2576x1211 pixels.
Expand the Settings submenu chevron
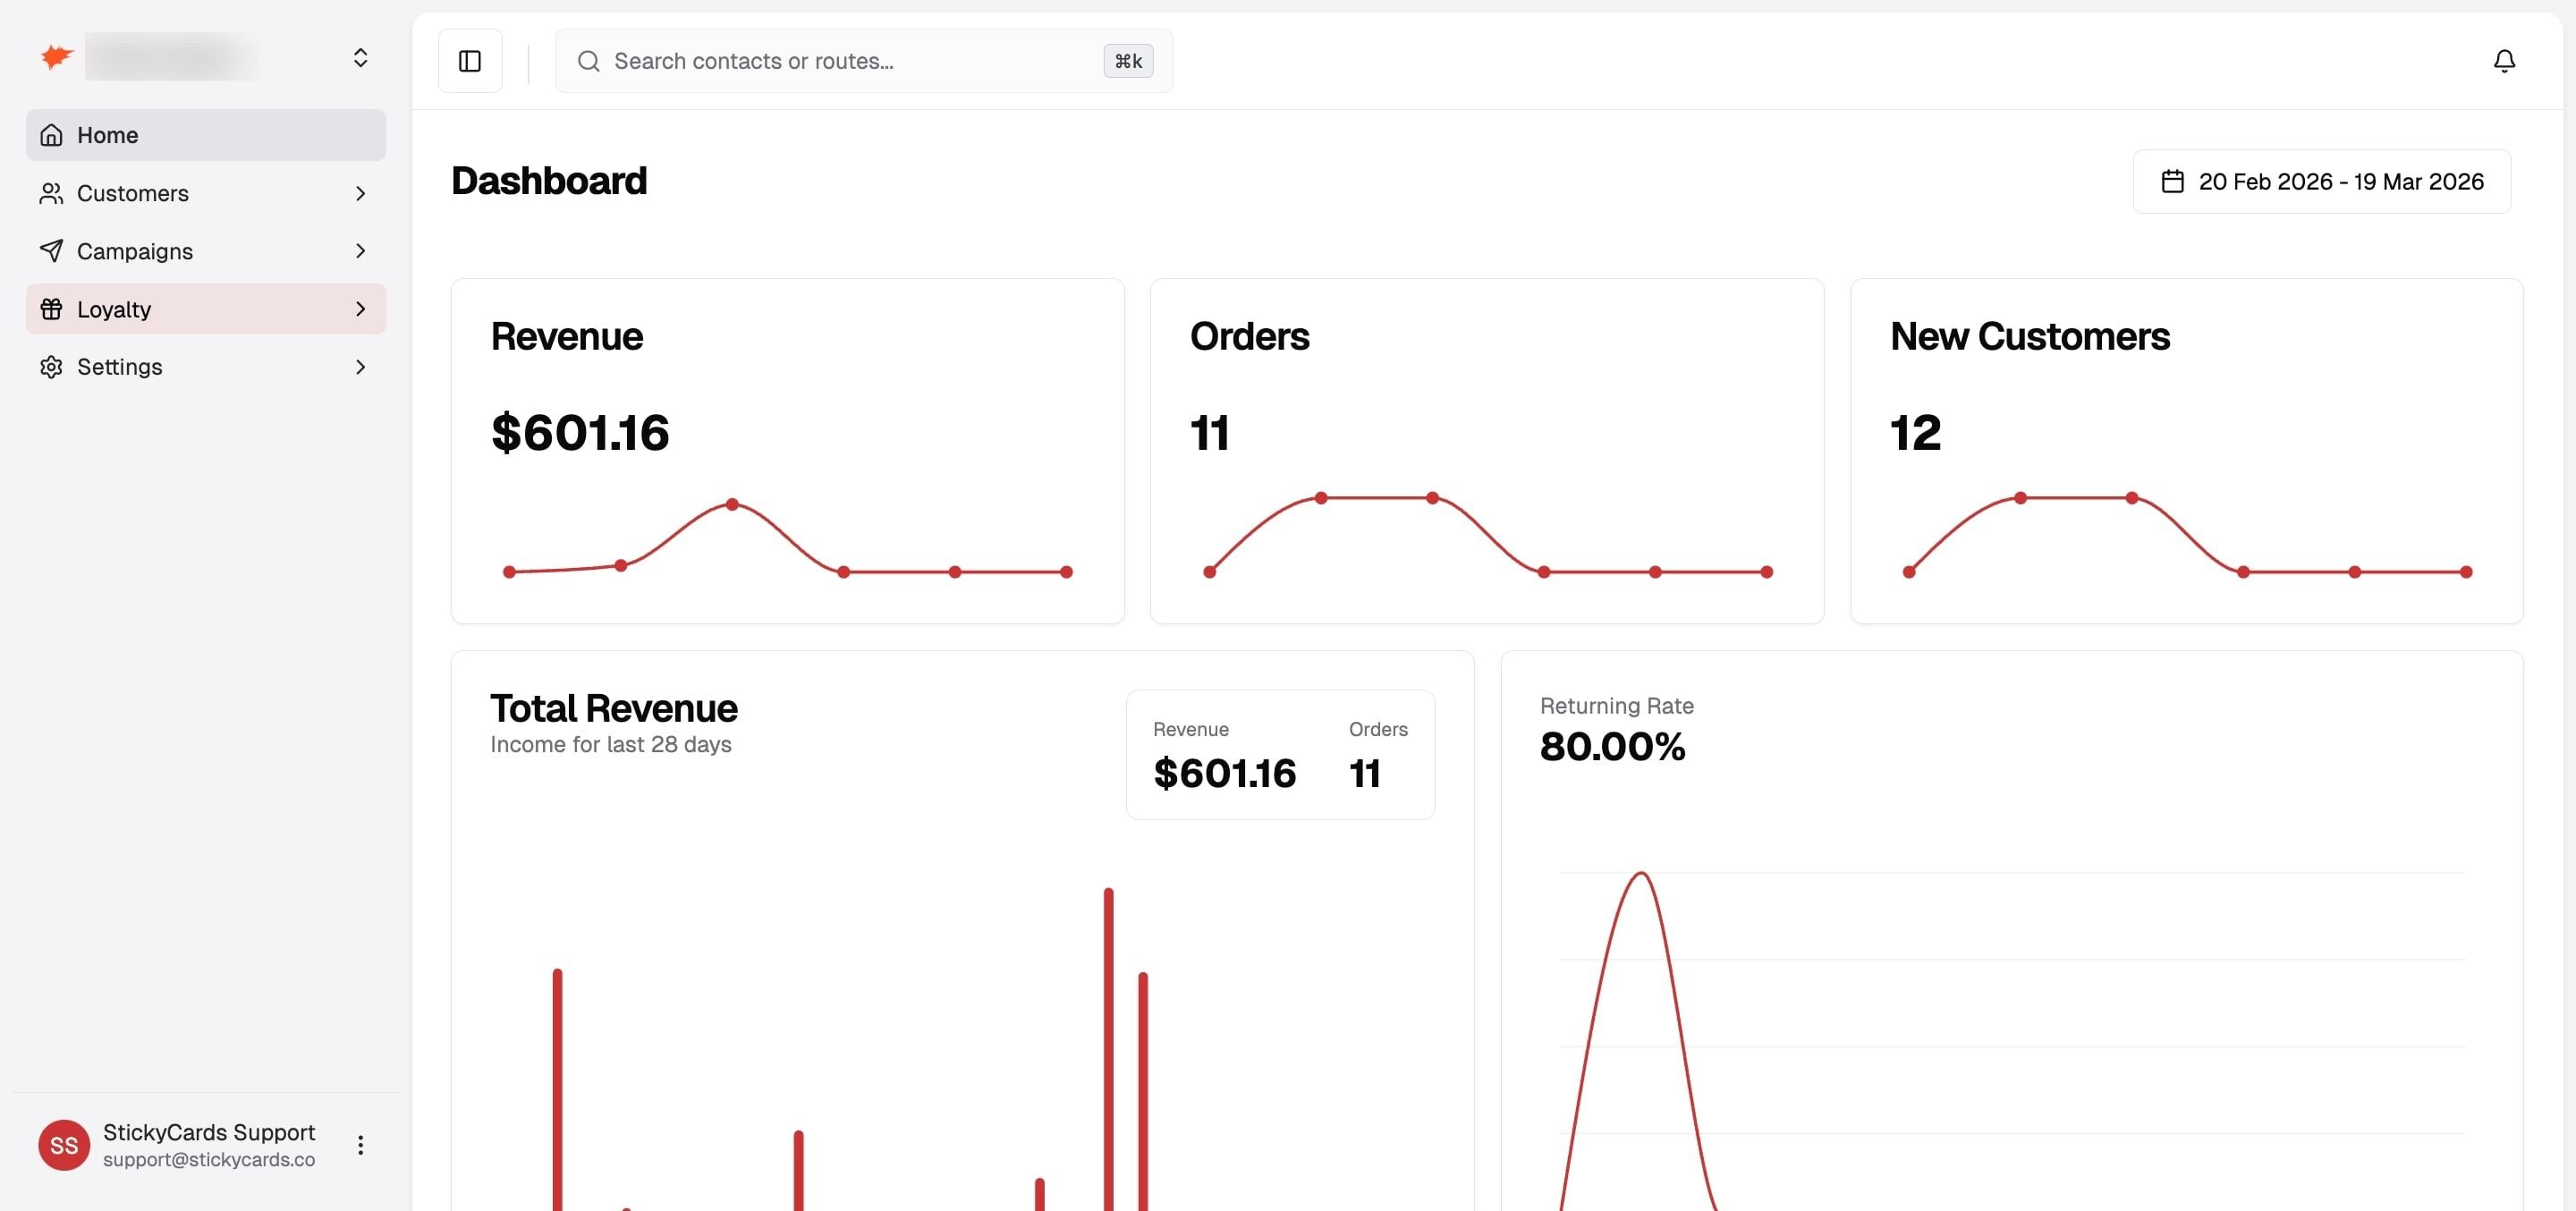point(360,367)
